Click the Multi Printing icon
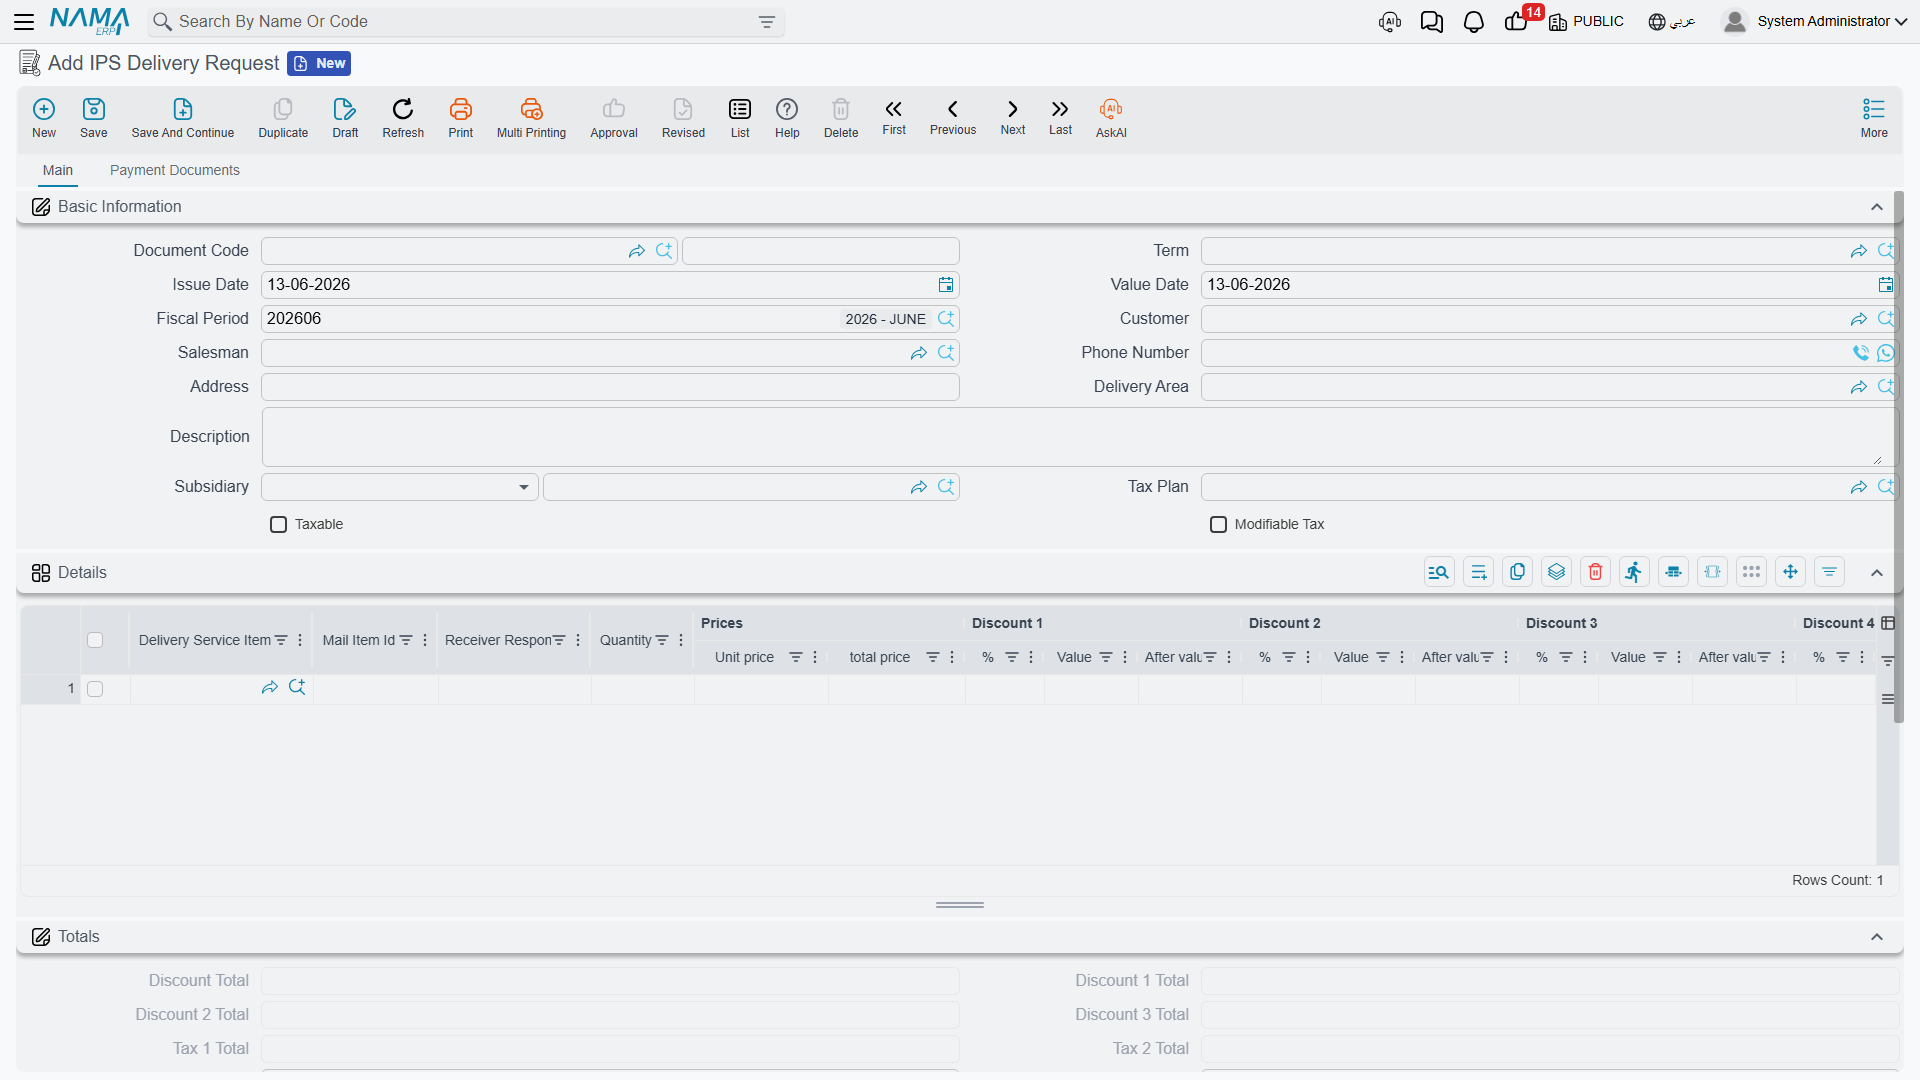This screenshot has width=1920, height=1080. click(x=531, y=117)
